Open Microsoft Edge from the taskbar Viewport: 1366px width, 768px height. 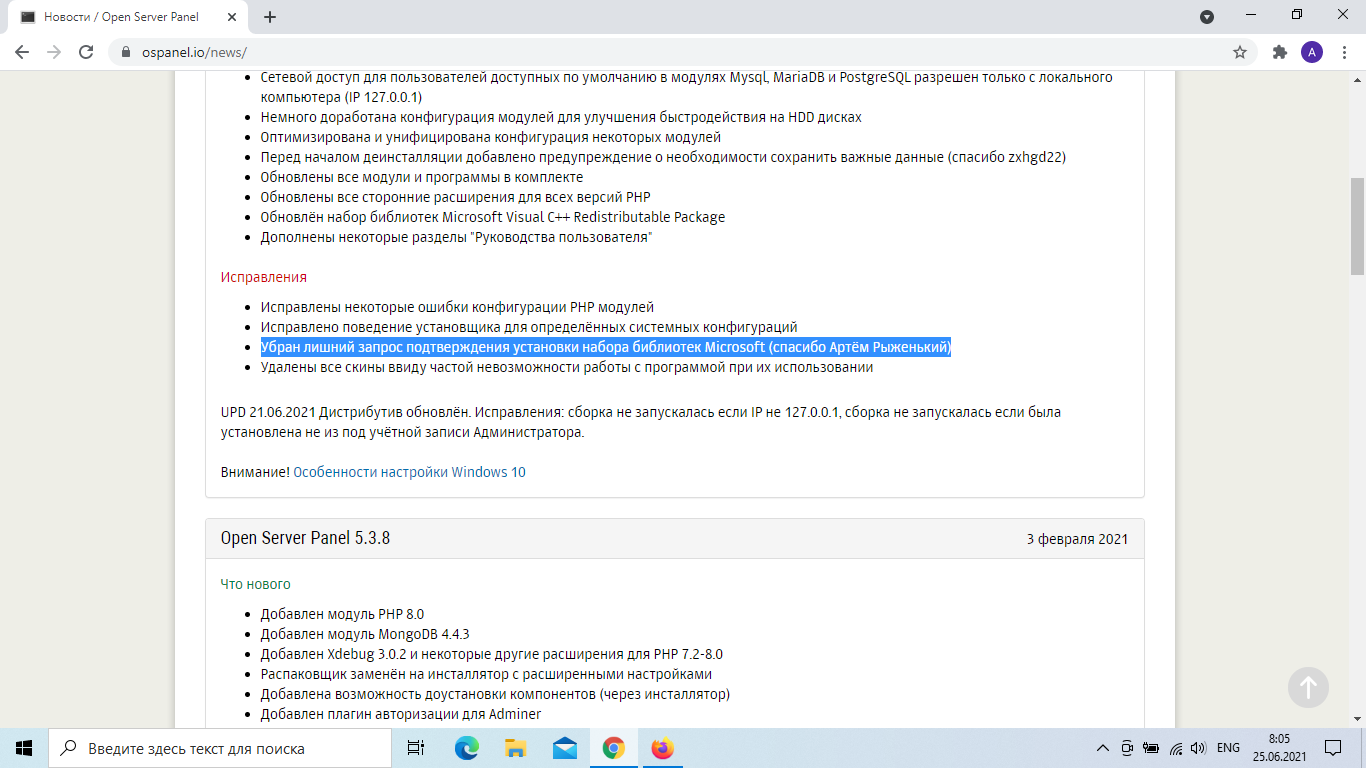(467, 748)
